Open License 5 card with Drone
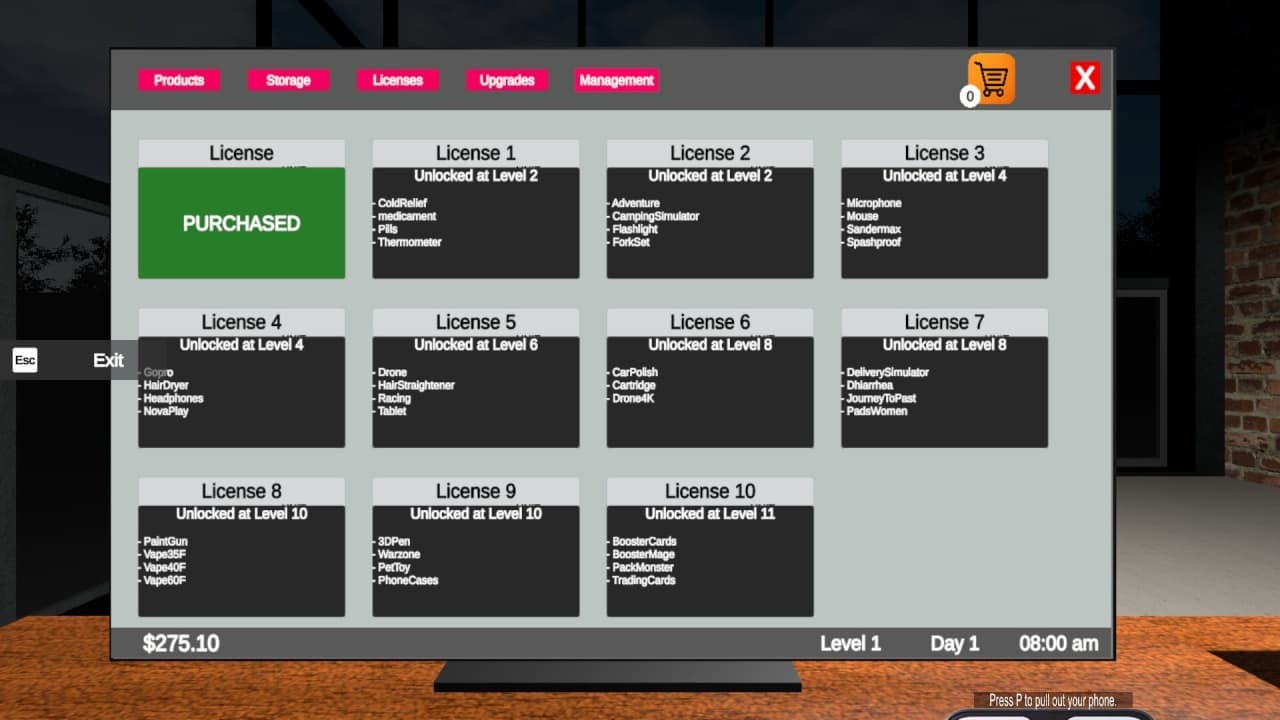Screen dimensions: 1280x720 (x=476, y=392)
